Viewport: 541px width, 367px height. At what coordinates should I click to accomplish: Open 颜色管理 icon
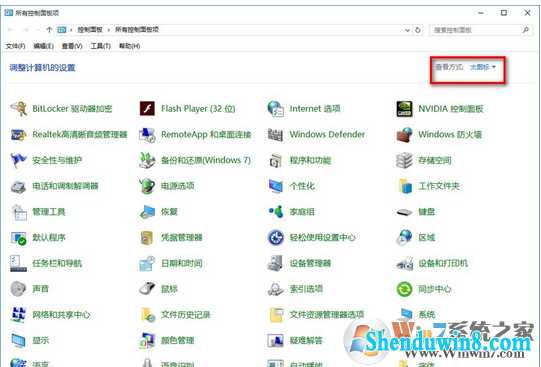point(147,340)
